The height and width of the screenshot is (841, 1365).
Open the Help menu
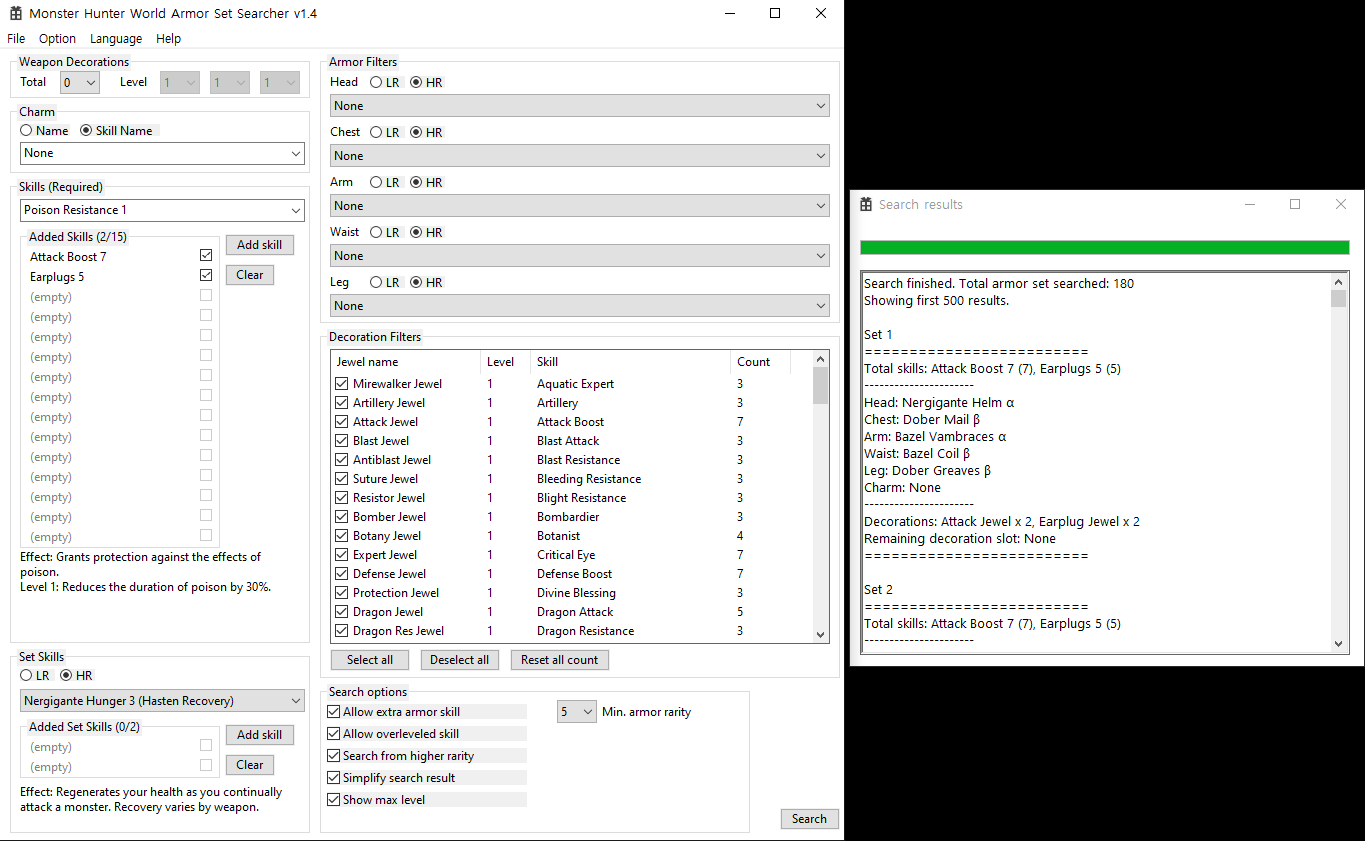[x=169, y=38]
